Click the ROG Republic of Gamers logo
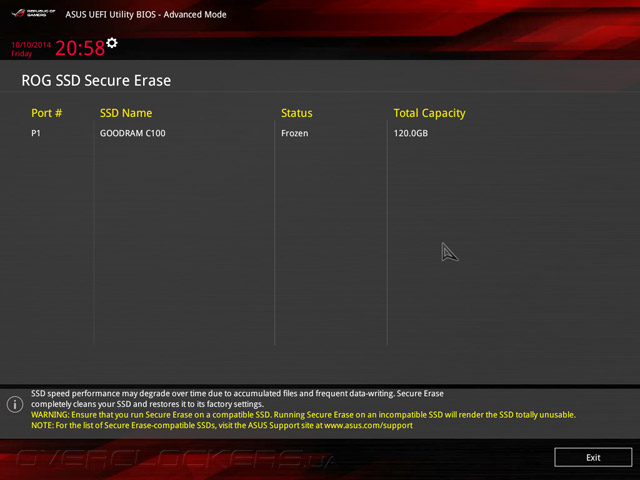This screenshot has height=480, width=640. tap(33, 13)
